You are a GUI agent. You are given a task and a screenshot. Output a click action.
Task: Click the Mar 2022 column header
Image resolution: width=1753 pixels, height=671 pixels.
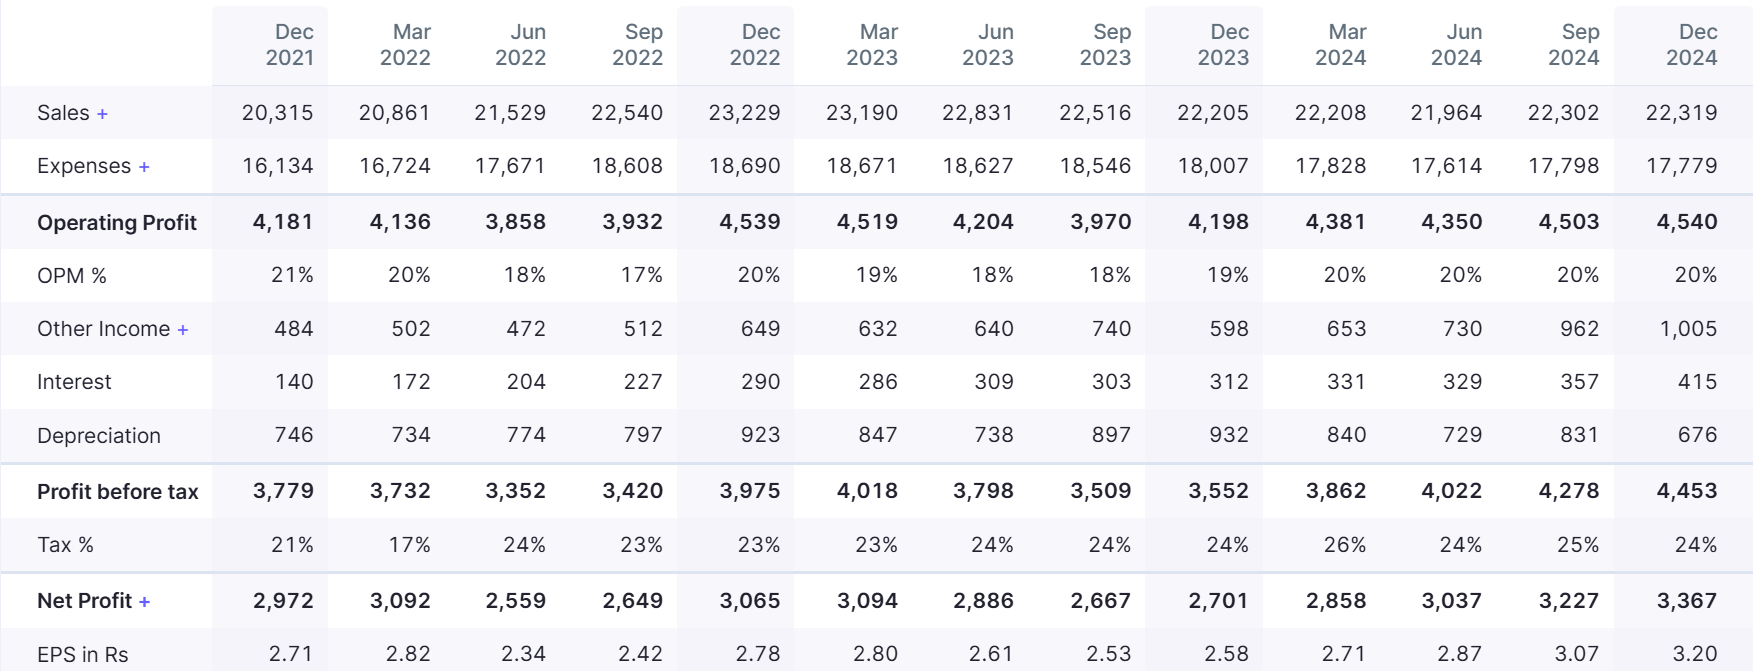[405, 45]
